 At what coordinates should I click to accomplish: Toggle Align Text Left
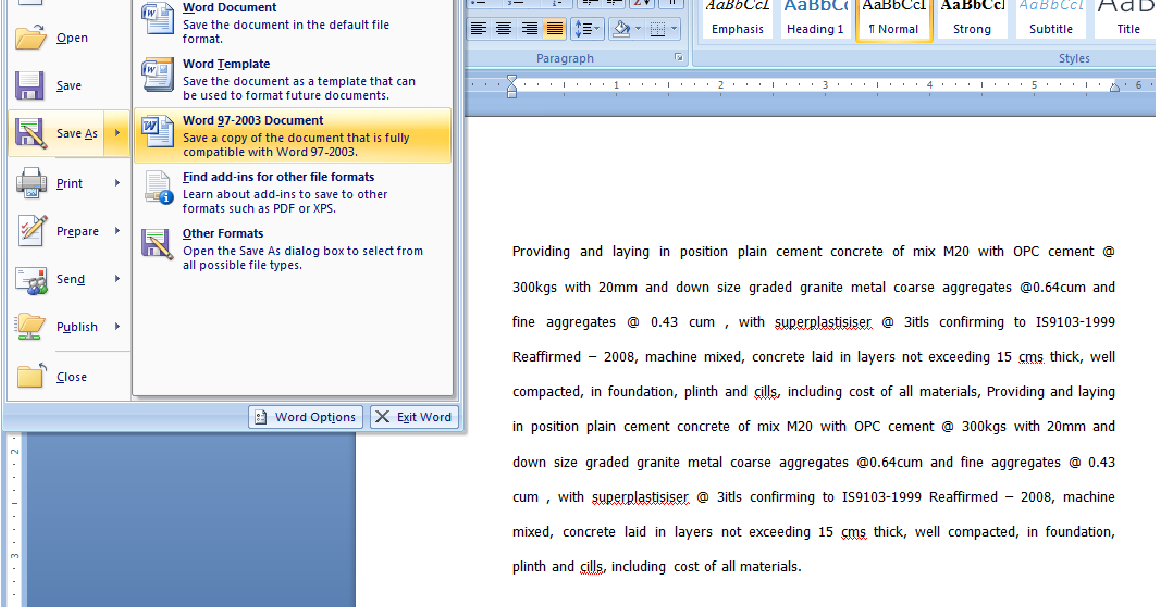(478, 29)
